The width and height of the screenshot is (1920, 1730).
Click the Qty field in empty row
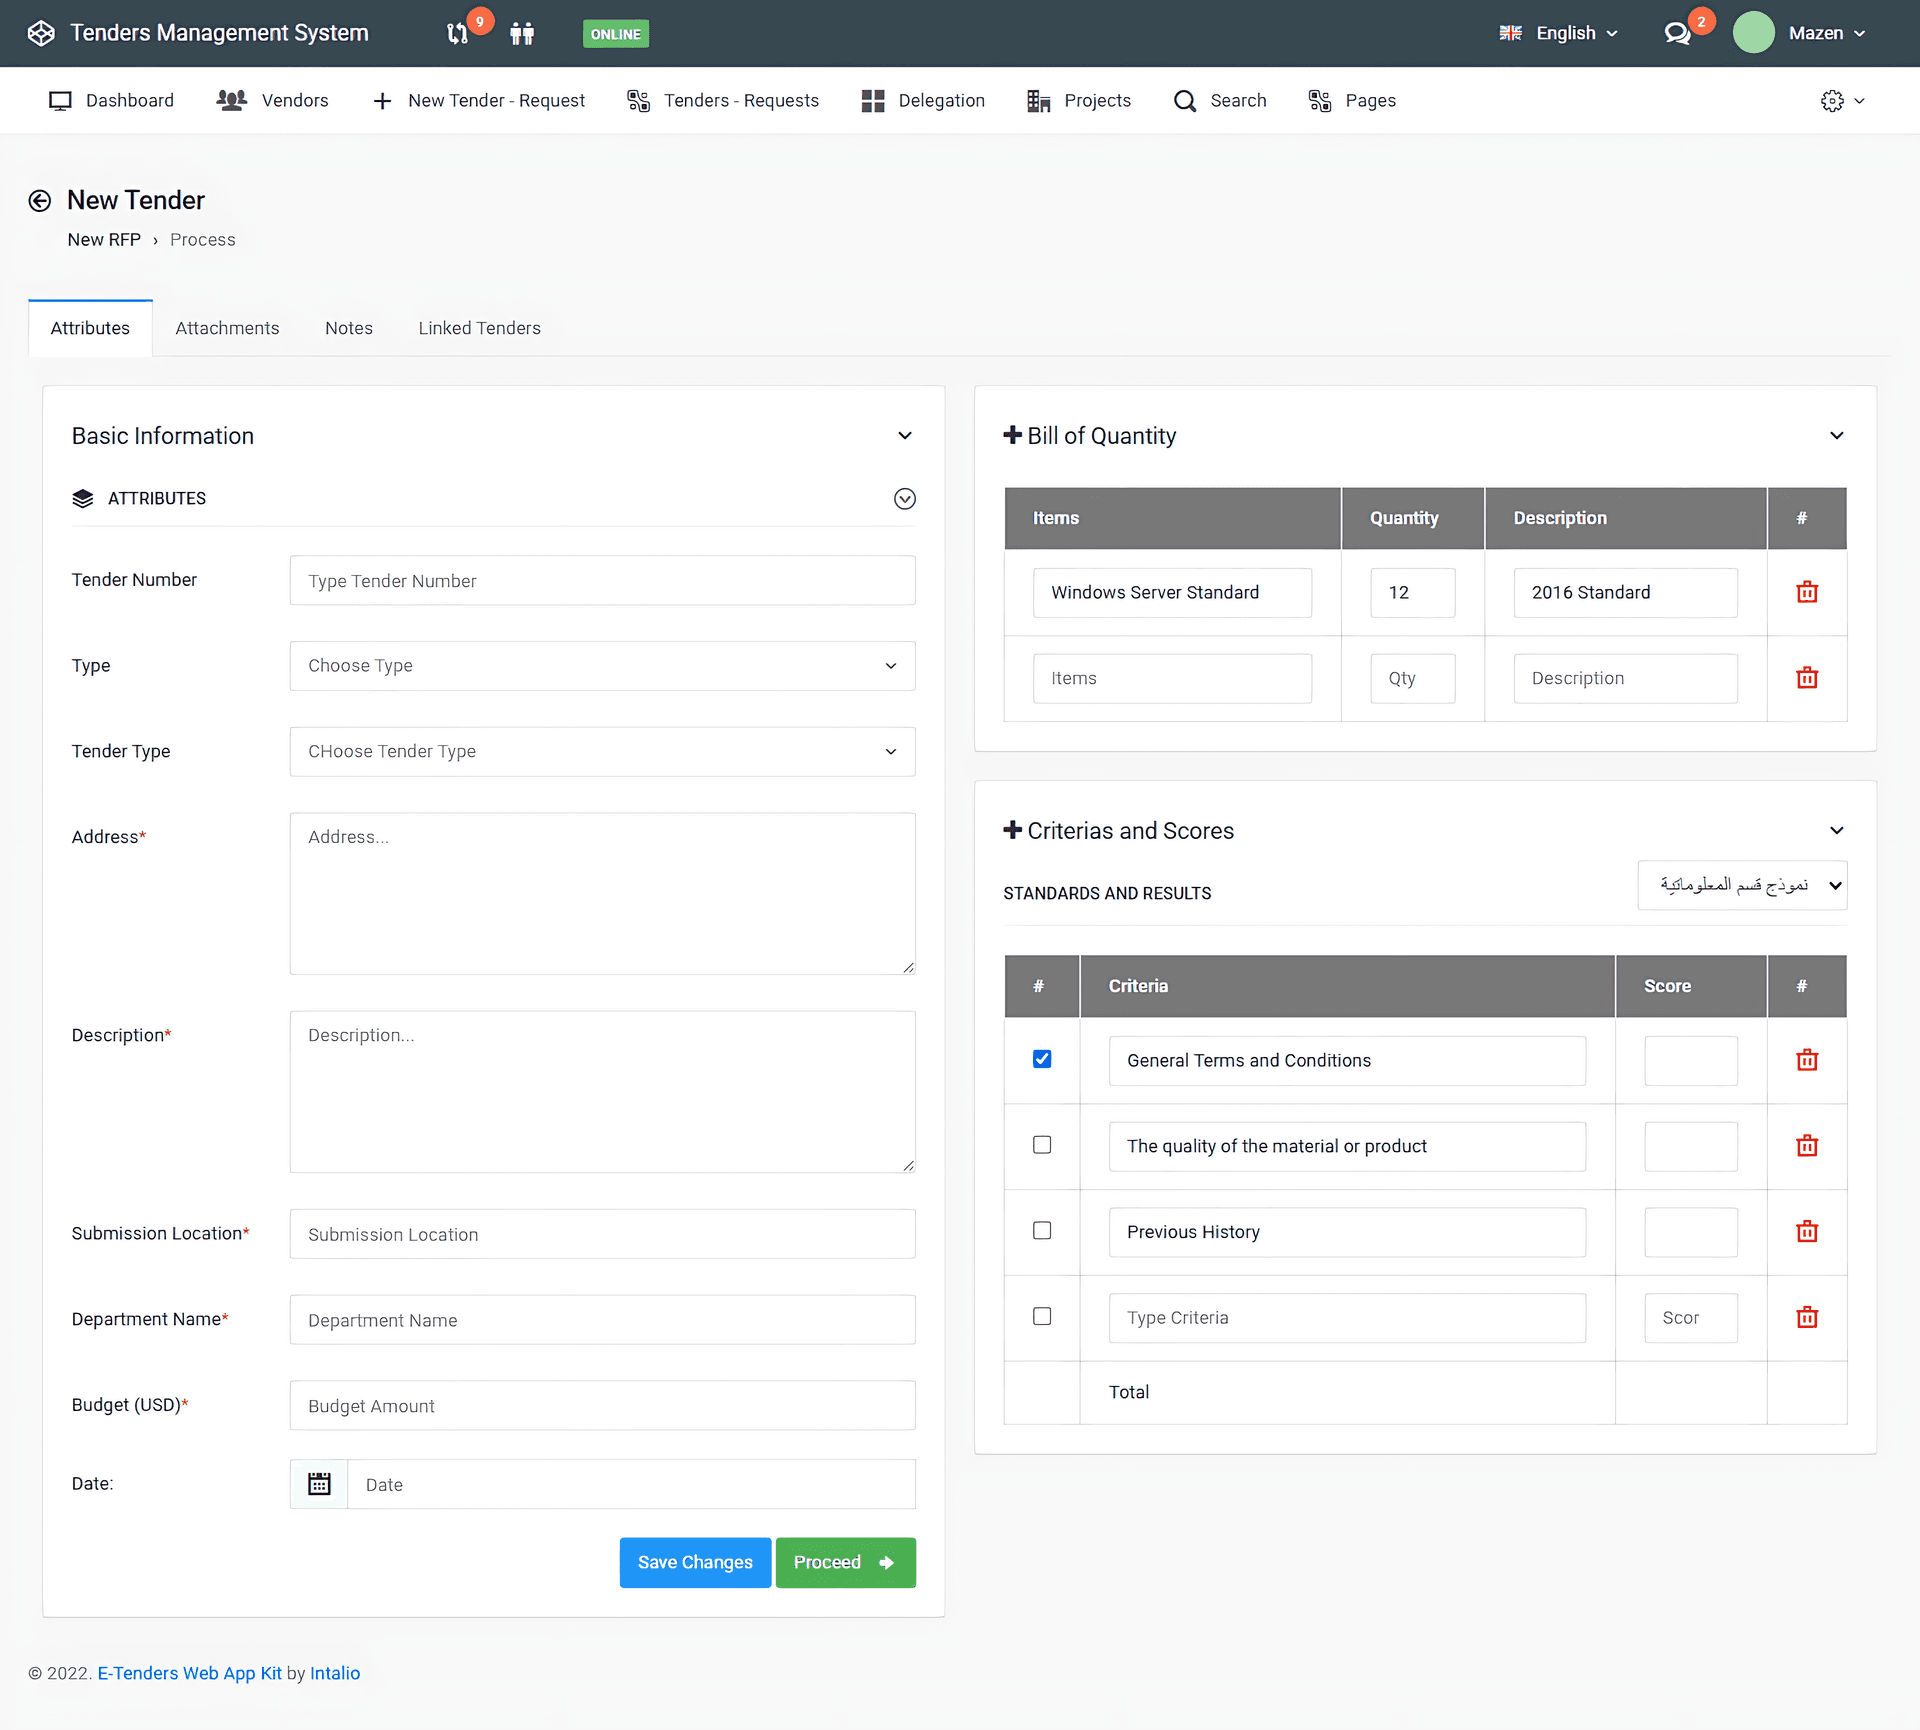[1412, 678]
